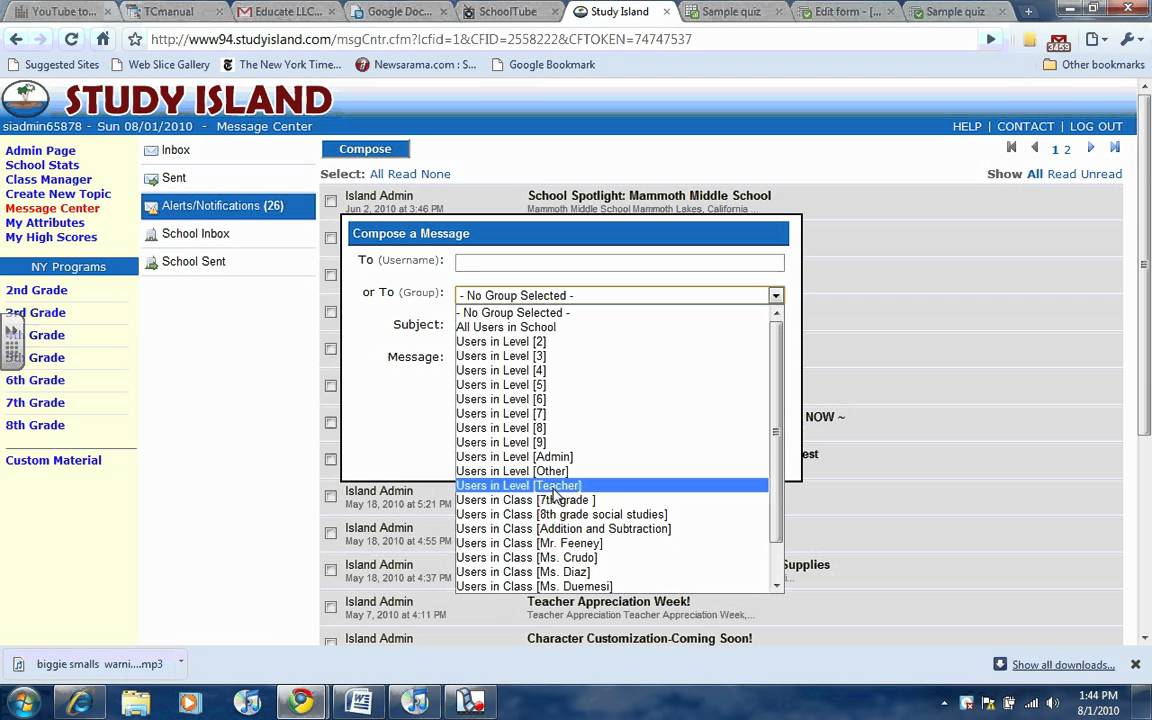
Task: Click the To (Username) input field
Action: (619, 262)
